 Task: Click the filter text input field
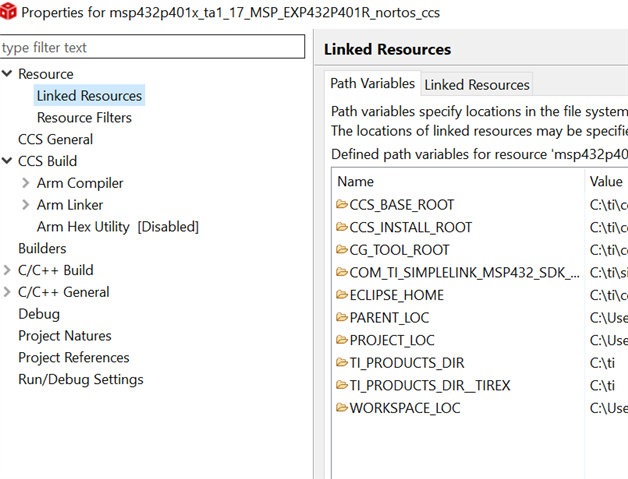(x=152, y=47)
